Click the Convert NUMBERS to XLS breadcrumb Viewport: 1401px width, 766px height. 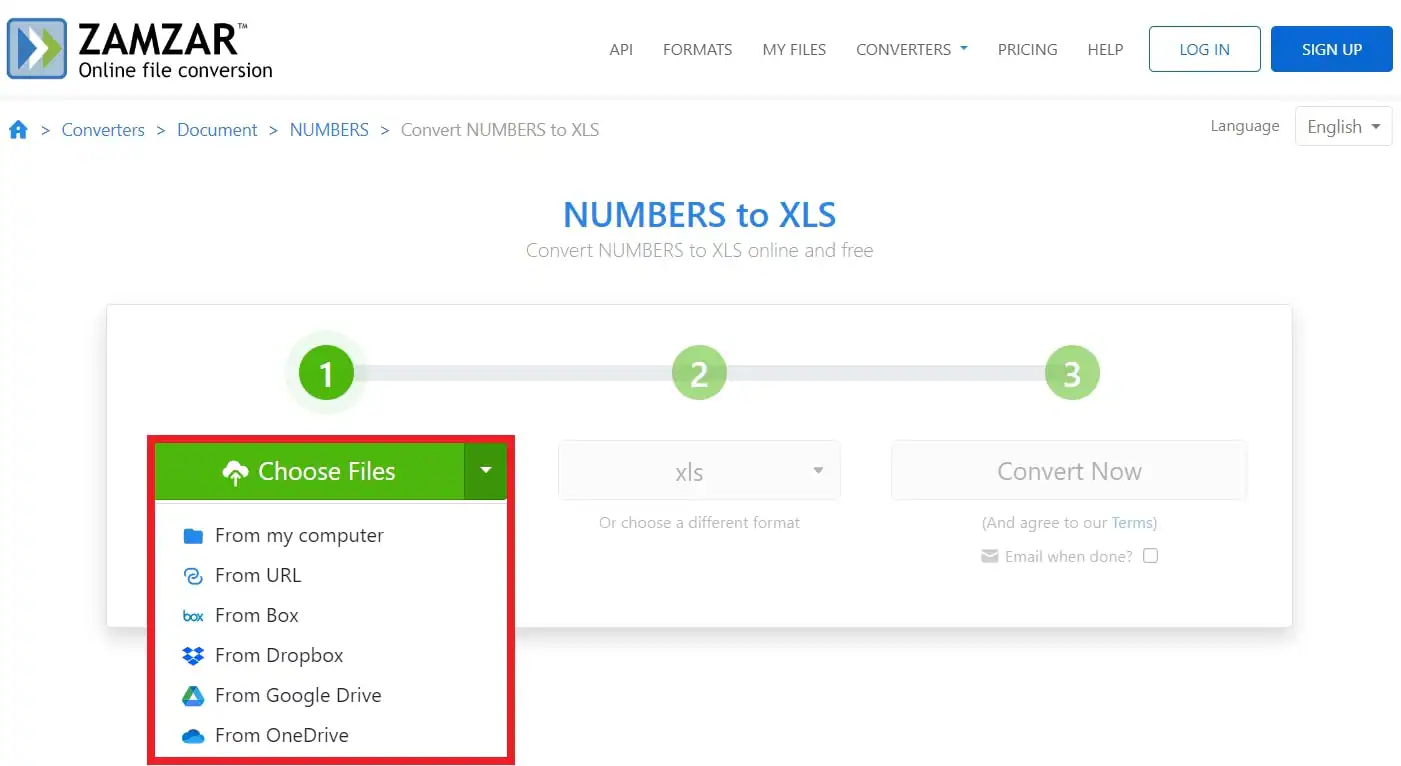point(500,130)
